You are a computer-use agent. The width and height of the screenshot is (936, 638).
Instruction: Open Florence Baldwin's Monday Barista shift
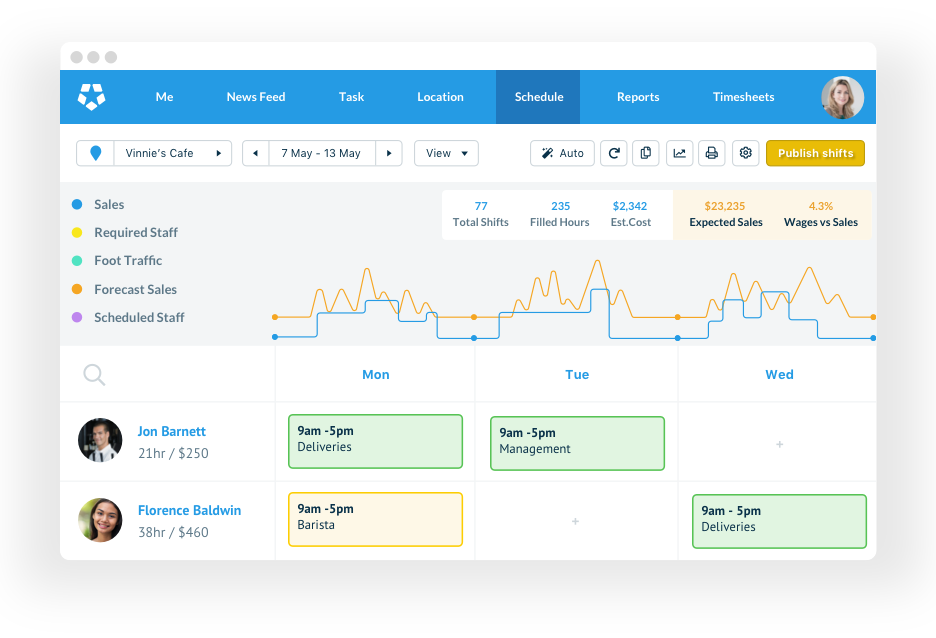coord(375,519)
